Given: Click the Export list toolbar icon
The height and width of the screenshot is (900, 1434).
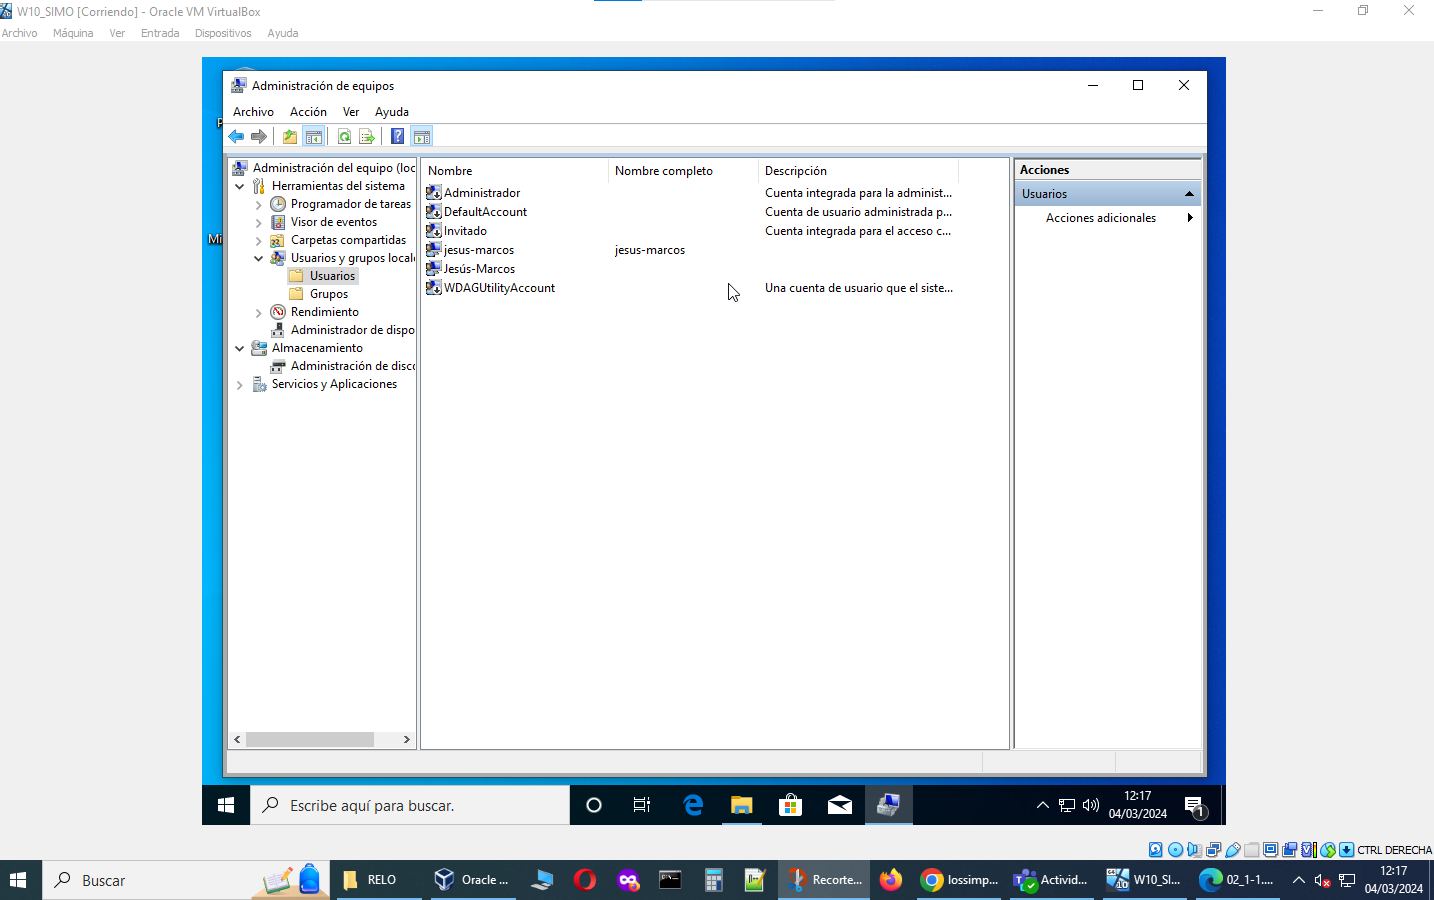Looking at the screenshot, I should 367,137.
